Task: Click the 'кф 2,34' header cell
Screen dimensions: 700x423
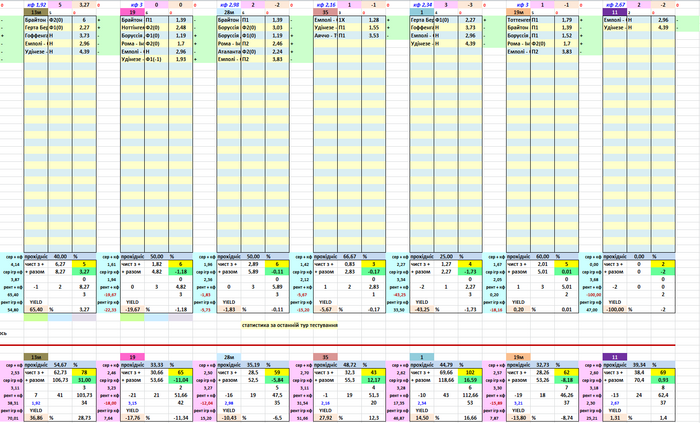Action: coord(422,4)
